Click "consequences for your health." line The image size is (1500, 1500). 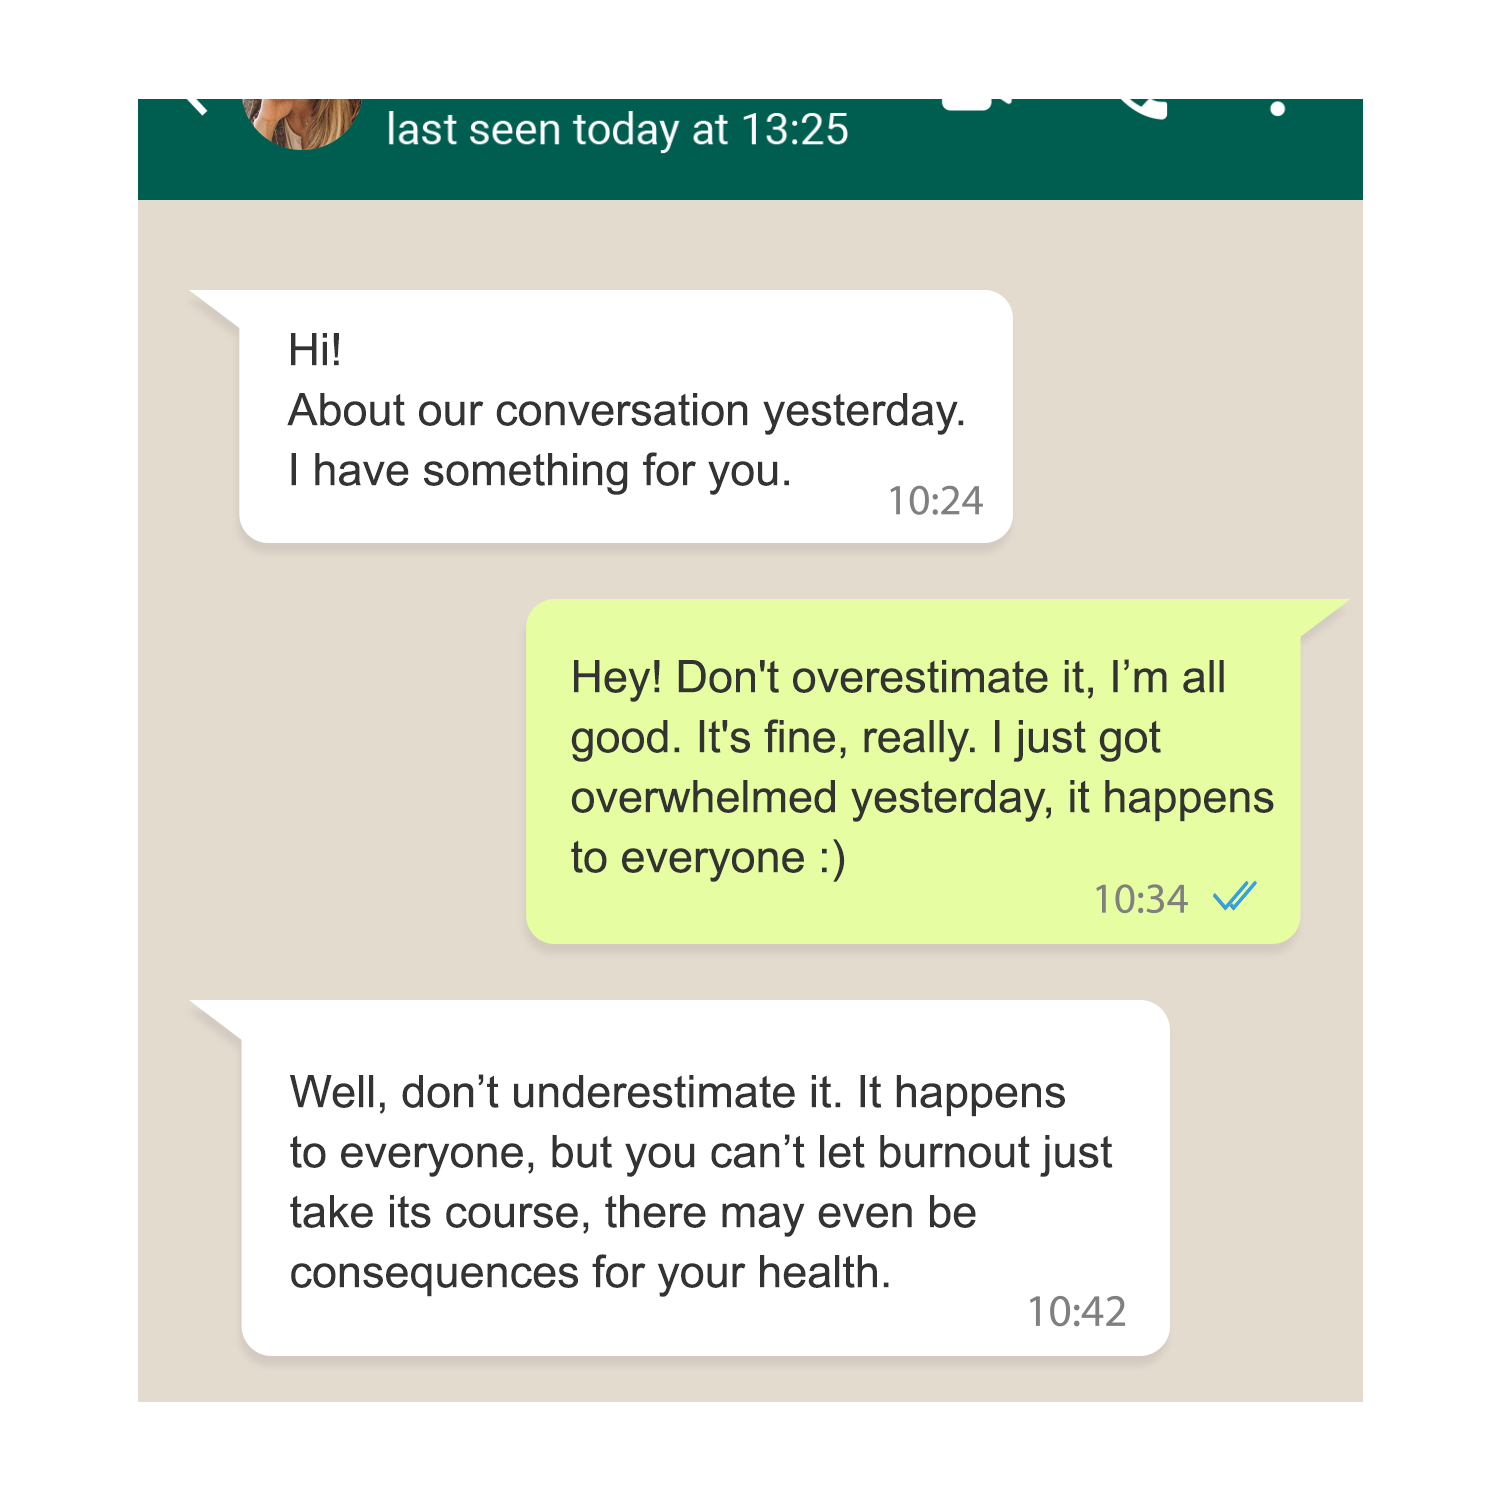click(x=590, y=1273)
